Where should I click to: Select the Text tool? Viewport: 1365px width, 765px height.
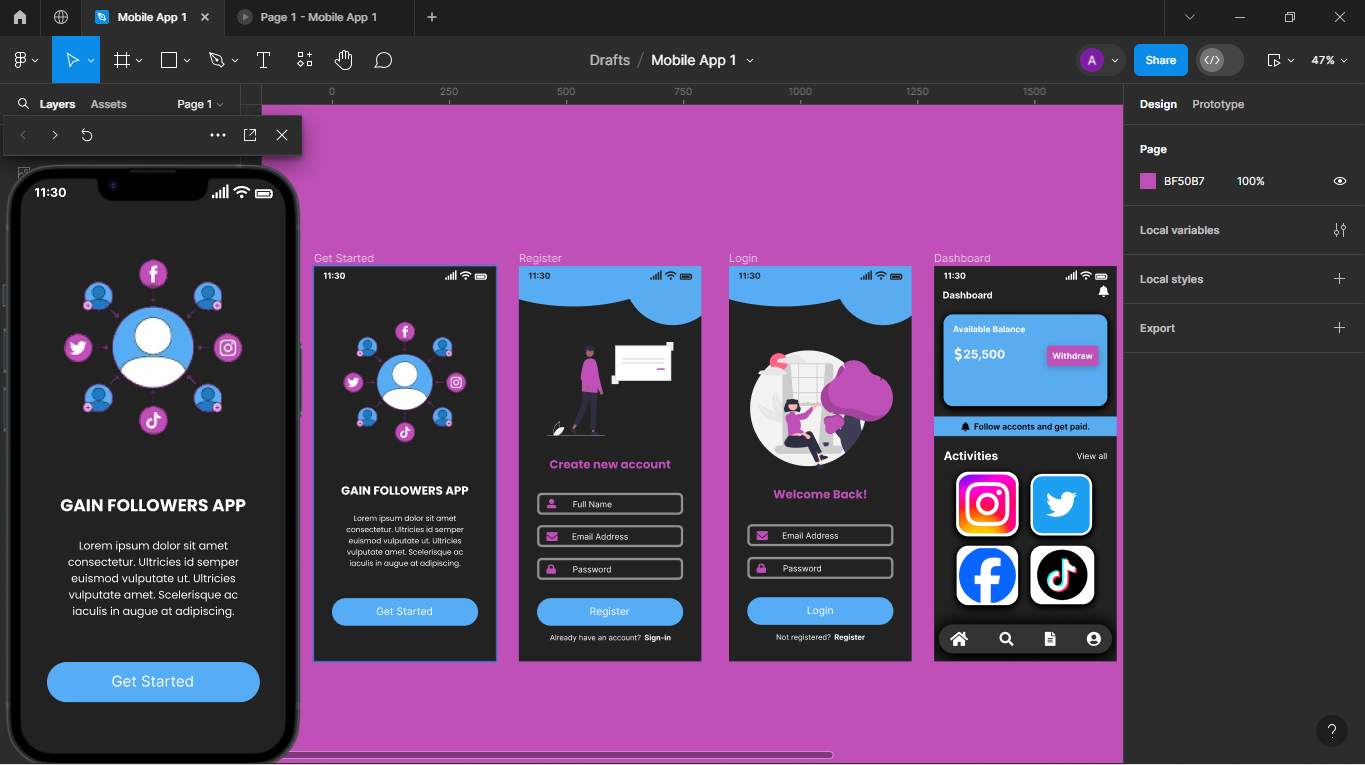263,60
